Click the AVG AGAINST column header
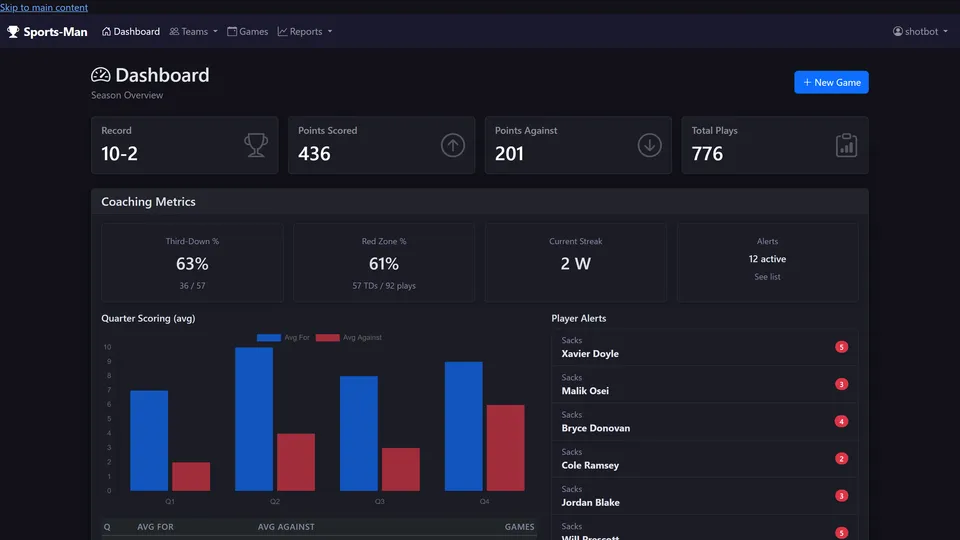This screenshot has height=540, width=960. click(286, 527)
